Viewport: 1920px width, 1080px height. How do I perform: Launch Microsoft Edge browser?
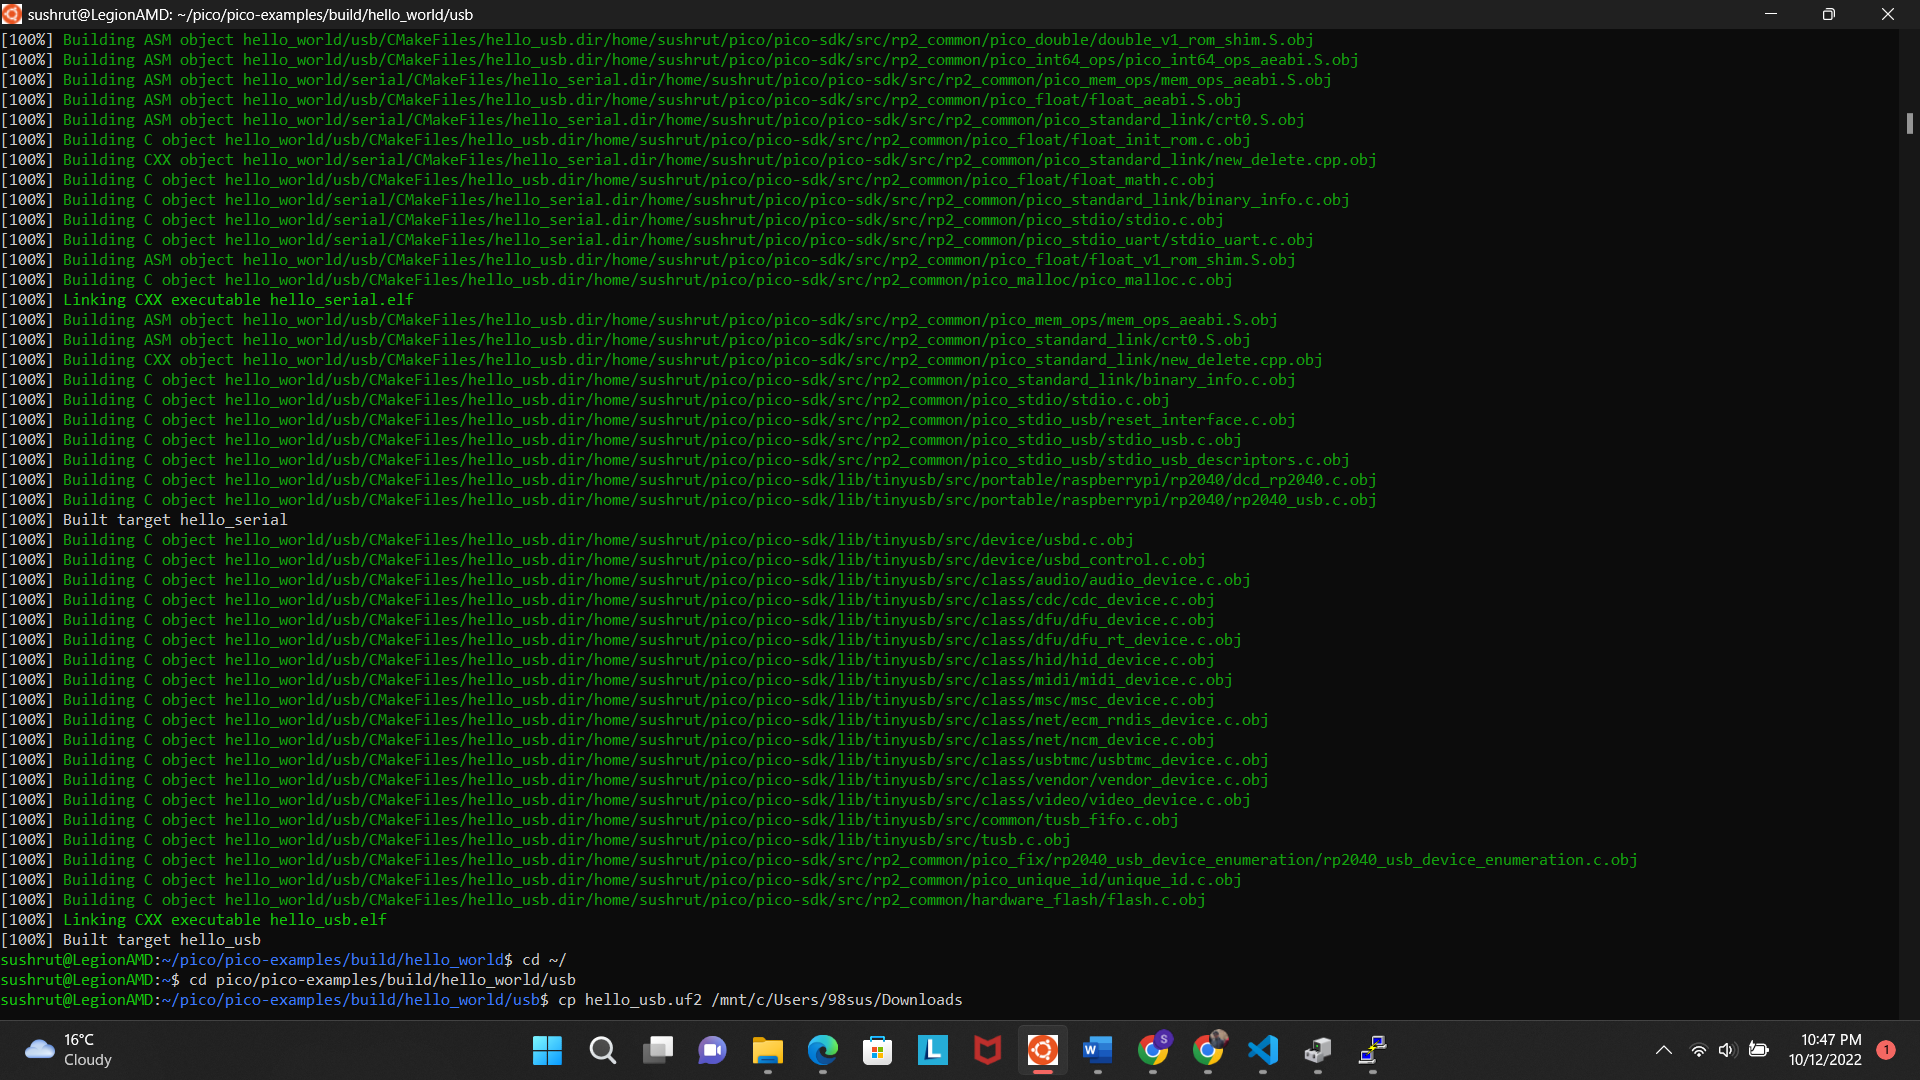(822, 1051)
